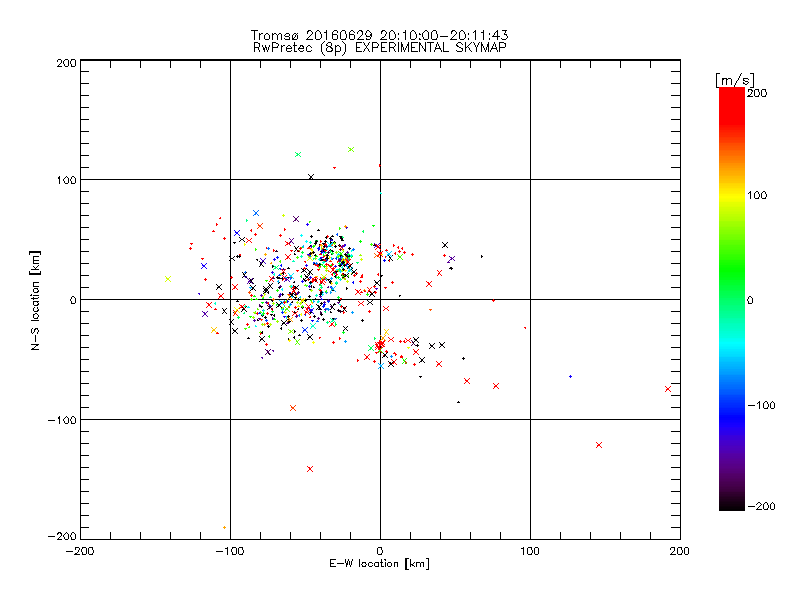Screen dimensions: 800x600
Task: Select the '[m/s]' color bar unit label
Action: [735, 80]
